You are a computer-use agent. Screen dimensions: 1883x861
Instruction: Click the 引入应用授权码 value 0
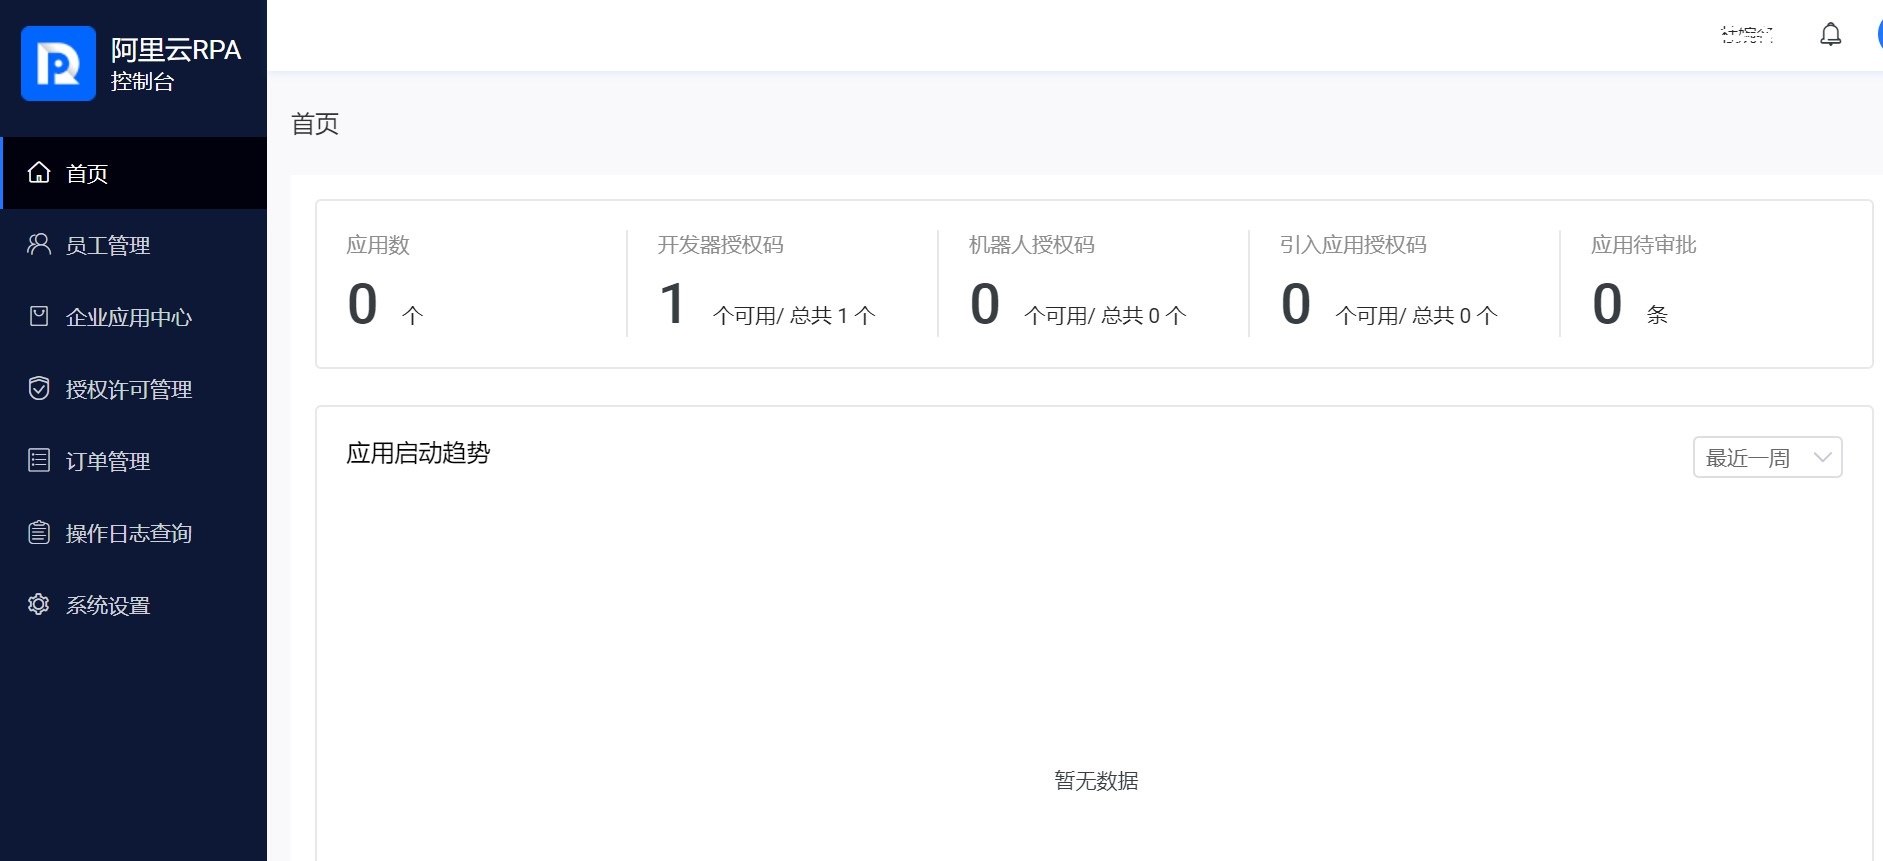tap(1296, 304)
